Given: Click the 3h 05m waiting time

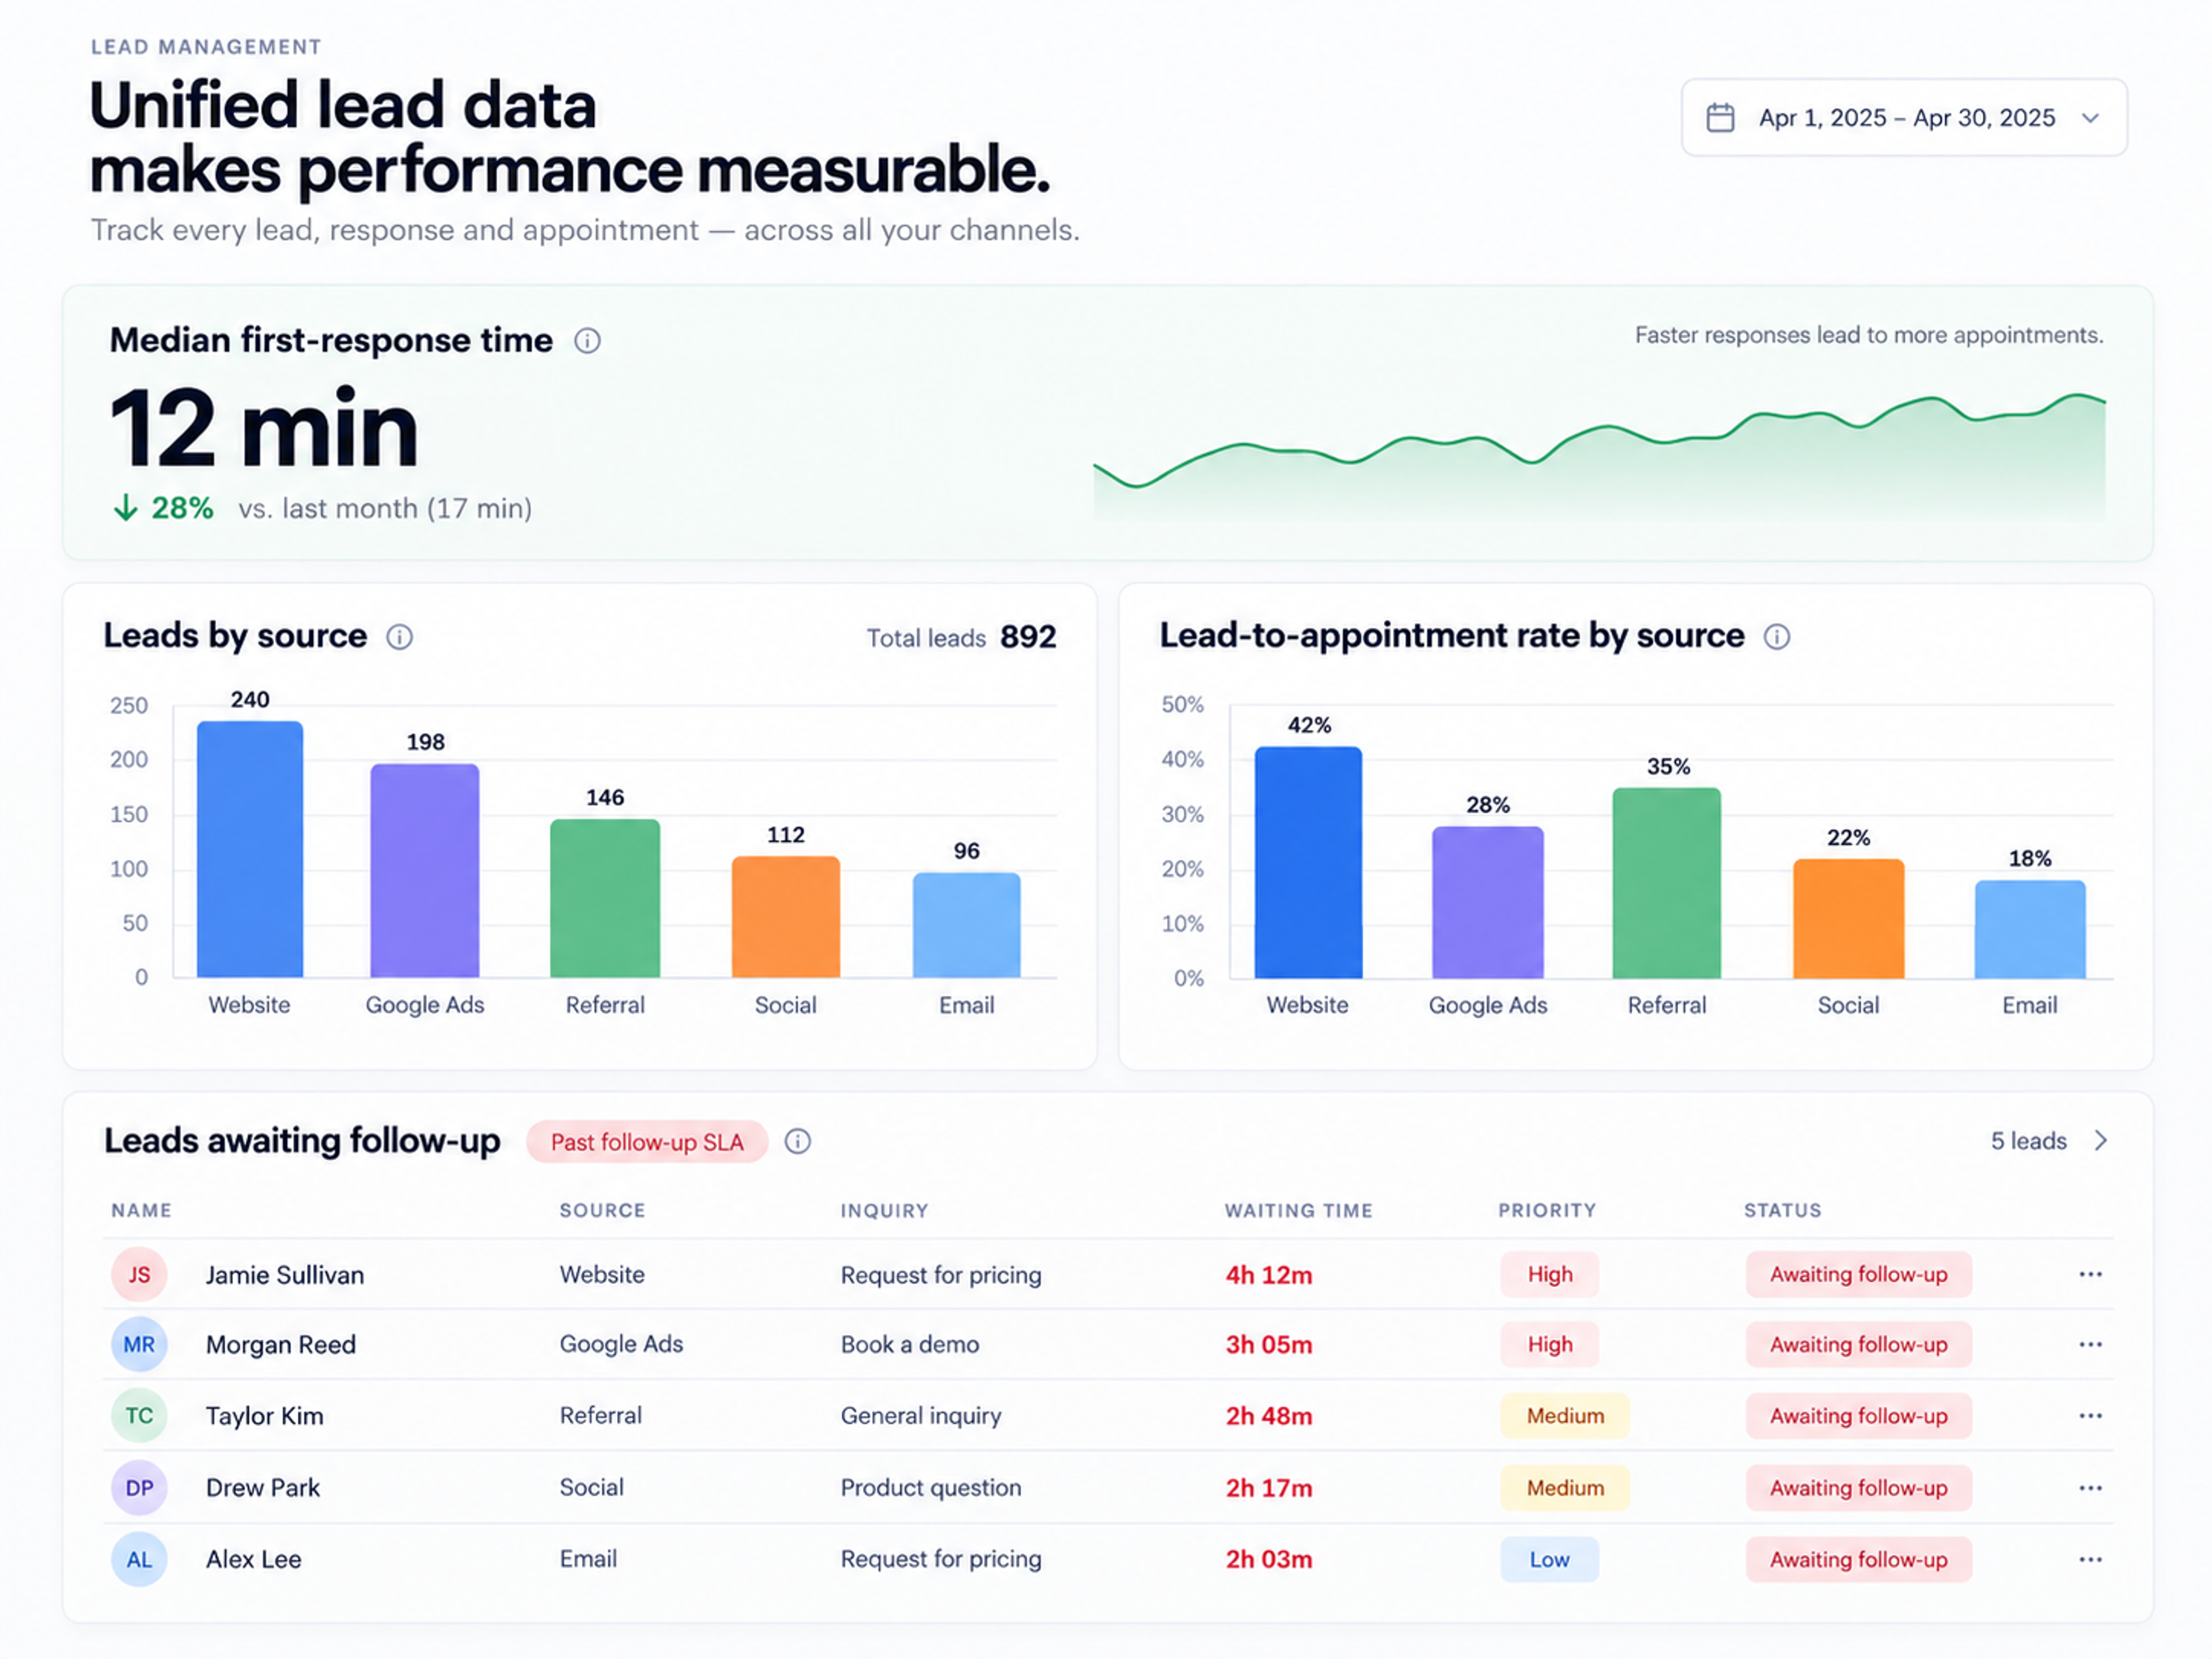Looking at the screenshot, I should (x=1269, y=1345).
